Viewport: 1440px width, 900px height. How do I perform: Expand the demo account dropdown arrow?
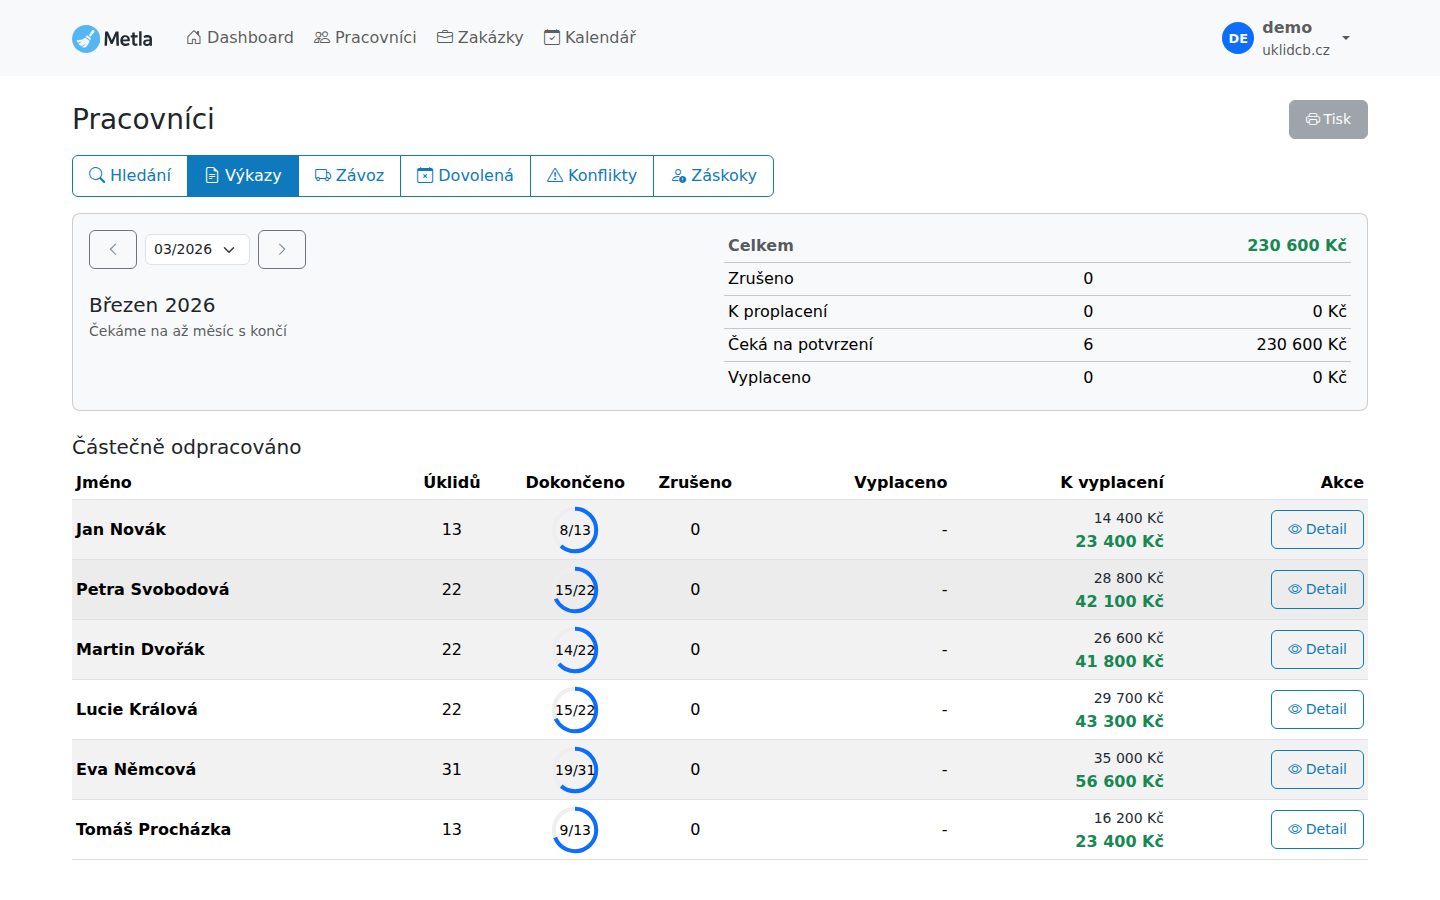point(1346,38)
